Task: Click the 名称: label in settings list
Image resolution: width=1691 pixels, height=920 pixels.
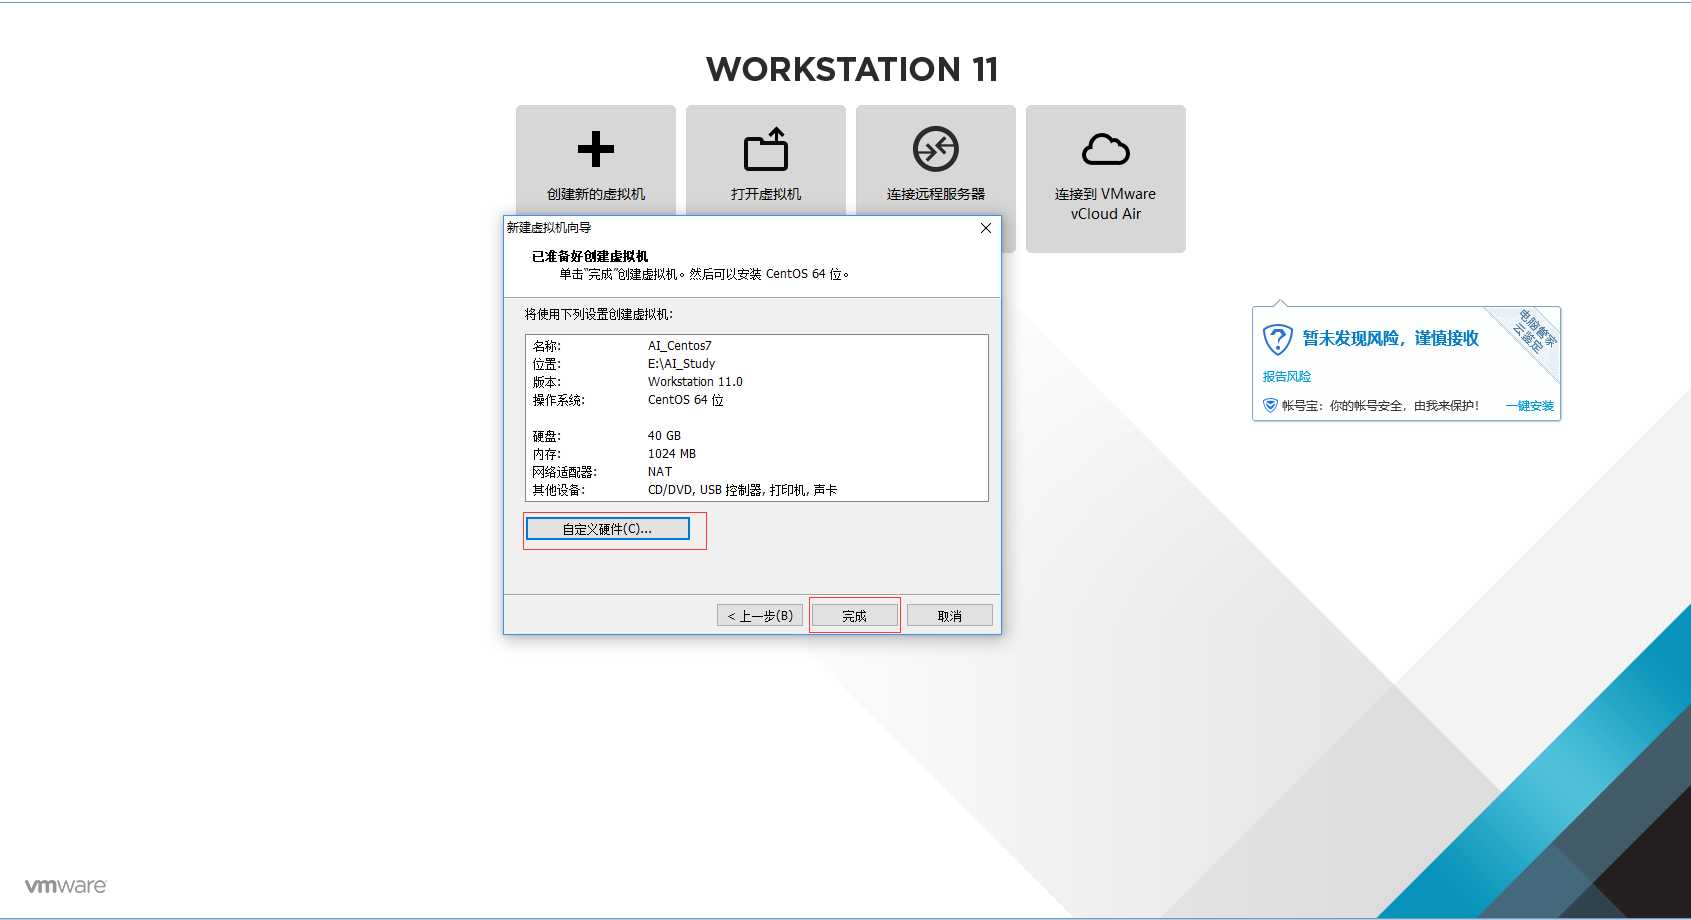Action: click(x=547, y=346)
